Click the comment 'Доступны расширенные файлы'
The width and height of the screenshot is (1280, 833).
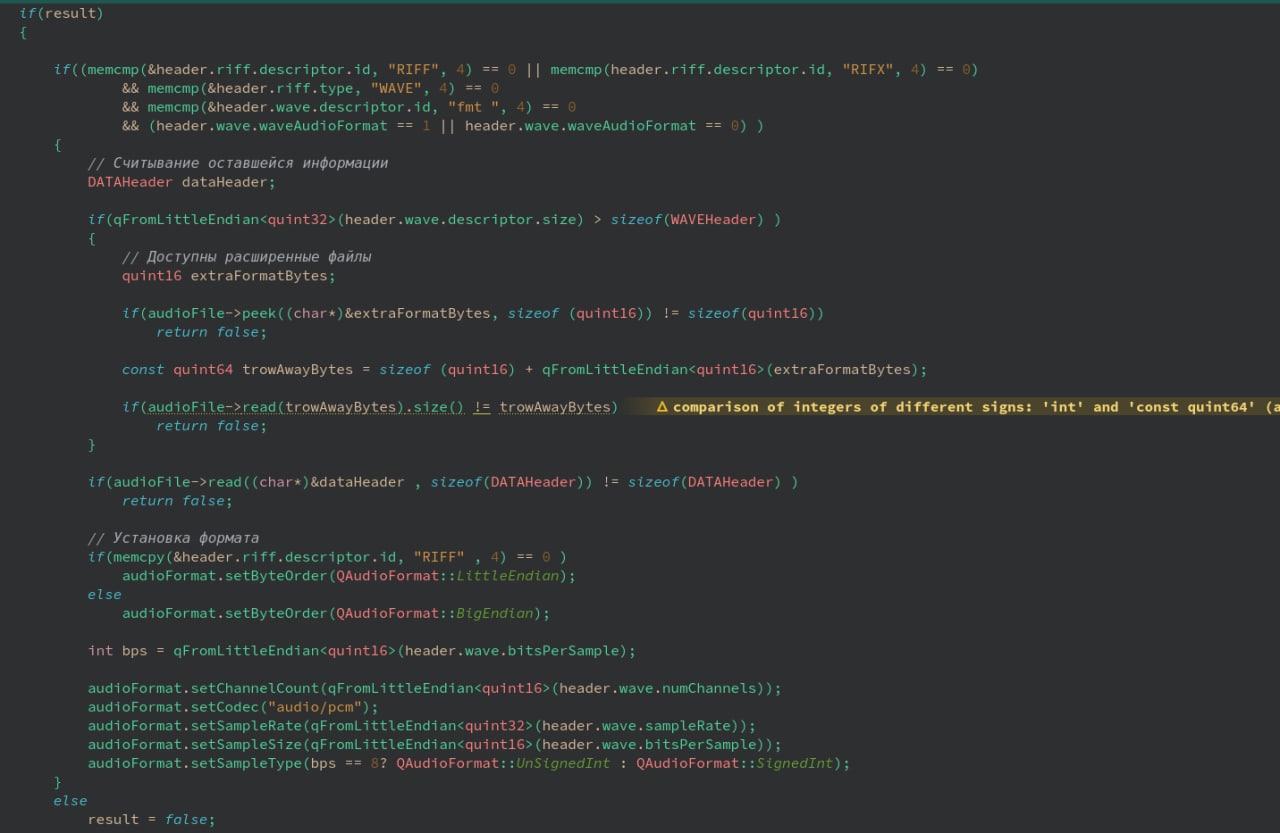[247, 257]
